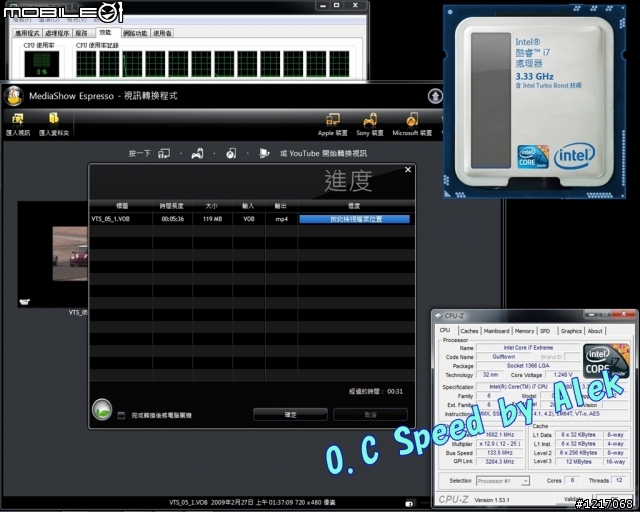The height and width of the screenshot is (512, 640).
Task: Click the 1.248 V core voltage value
Action: (562, 375)
